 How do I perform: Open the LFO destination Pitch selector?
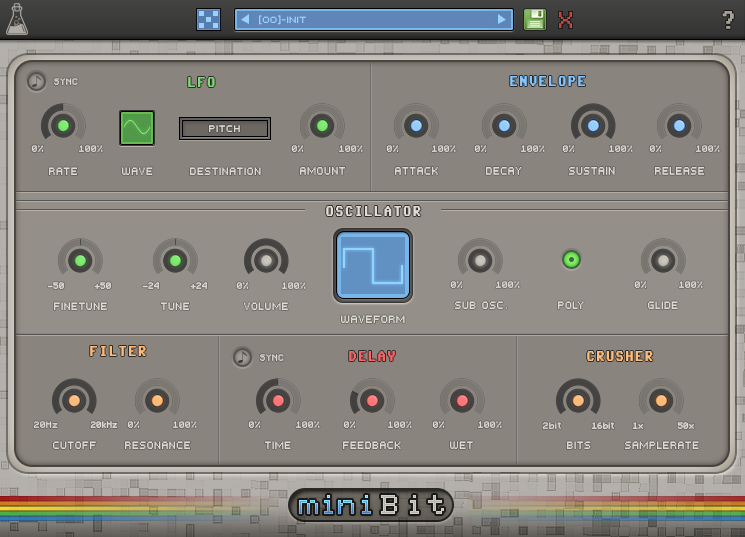coord(225,128)
